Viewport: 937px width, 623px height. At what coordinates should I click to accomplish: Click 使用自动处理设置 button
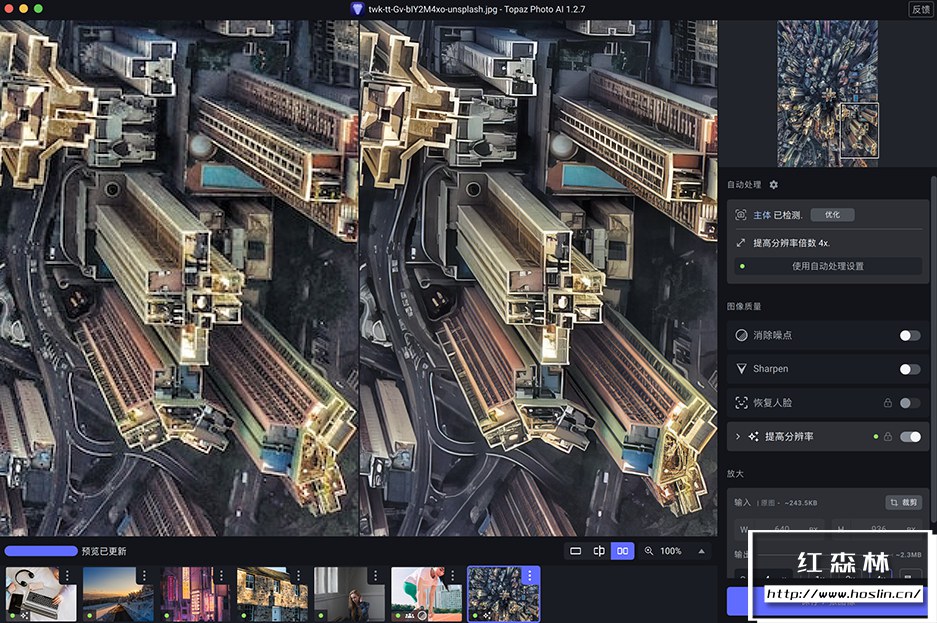coord(827,266)
